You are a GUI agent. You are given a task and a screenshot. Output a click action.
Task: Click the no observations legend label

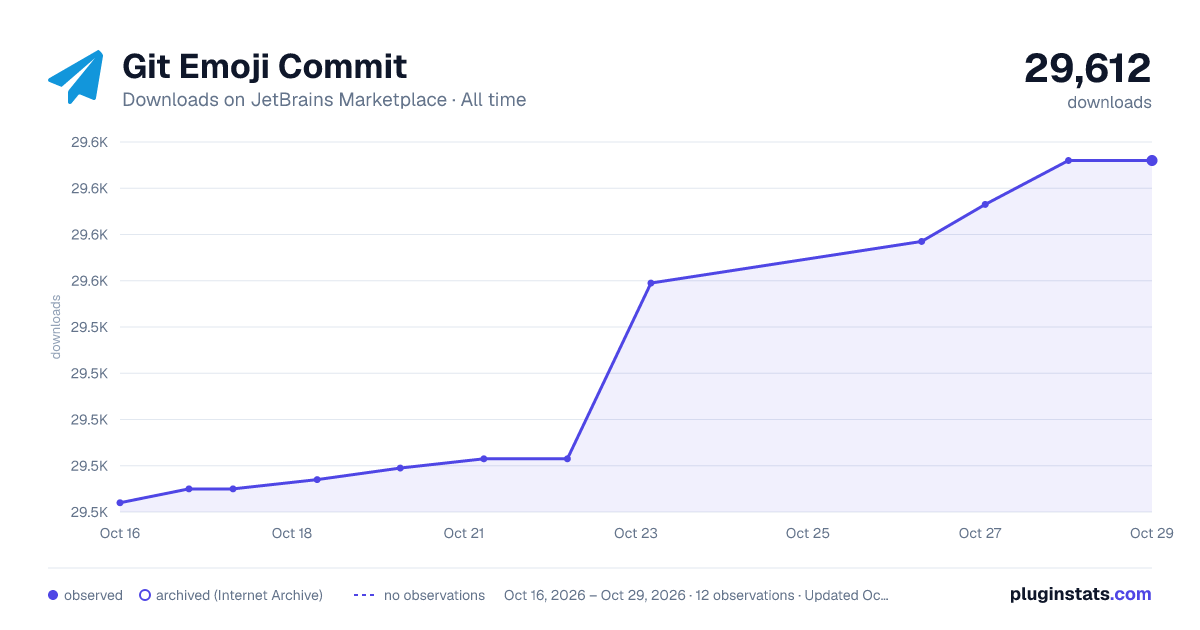coord(434,595)
